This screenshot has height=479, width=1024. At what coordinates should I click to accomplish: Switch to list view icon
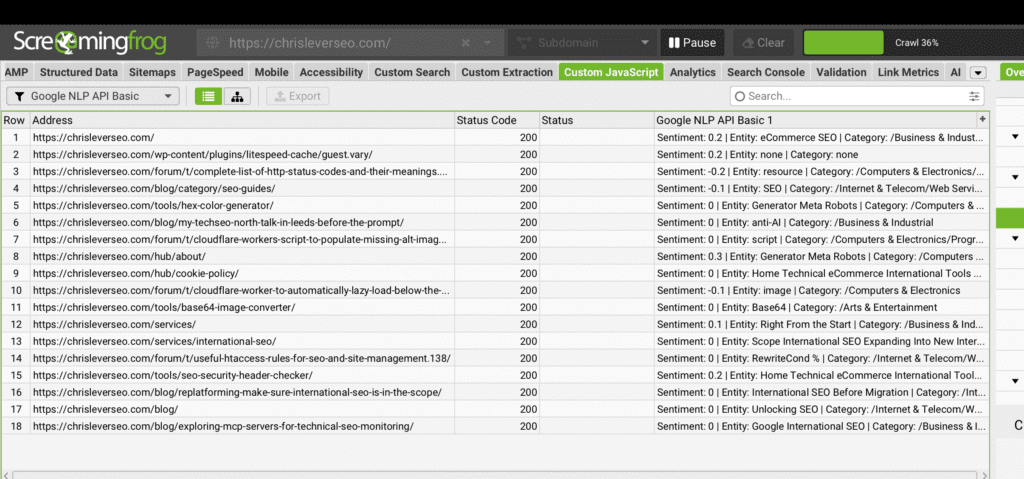[x=208, y=96]
